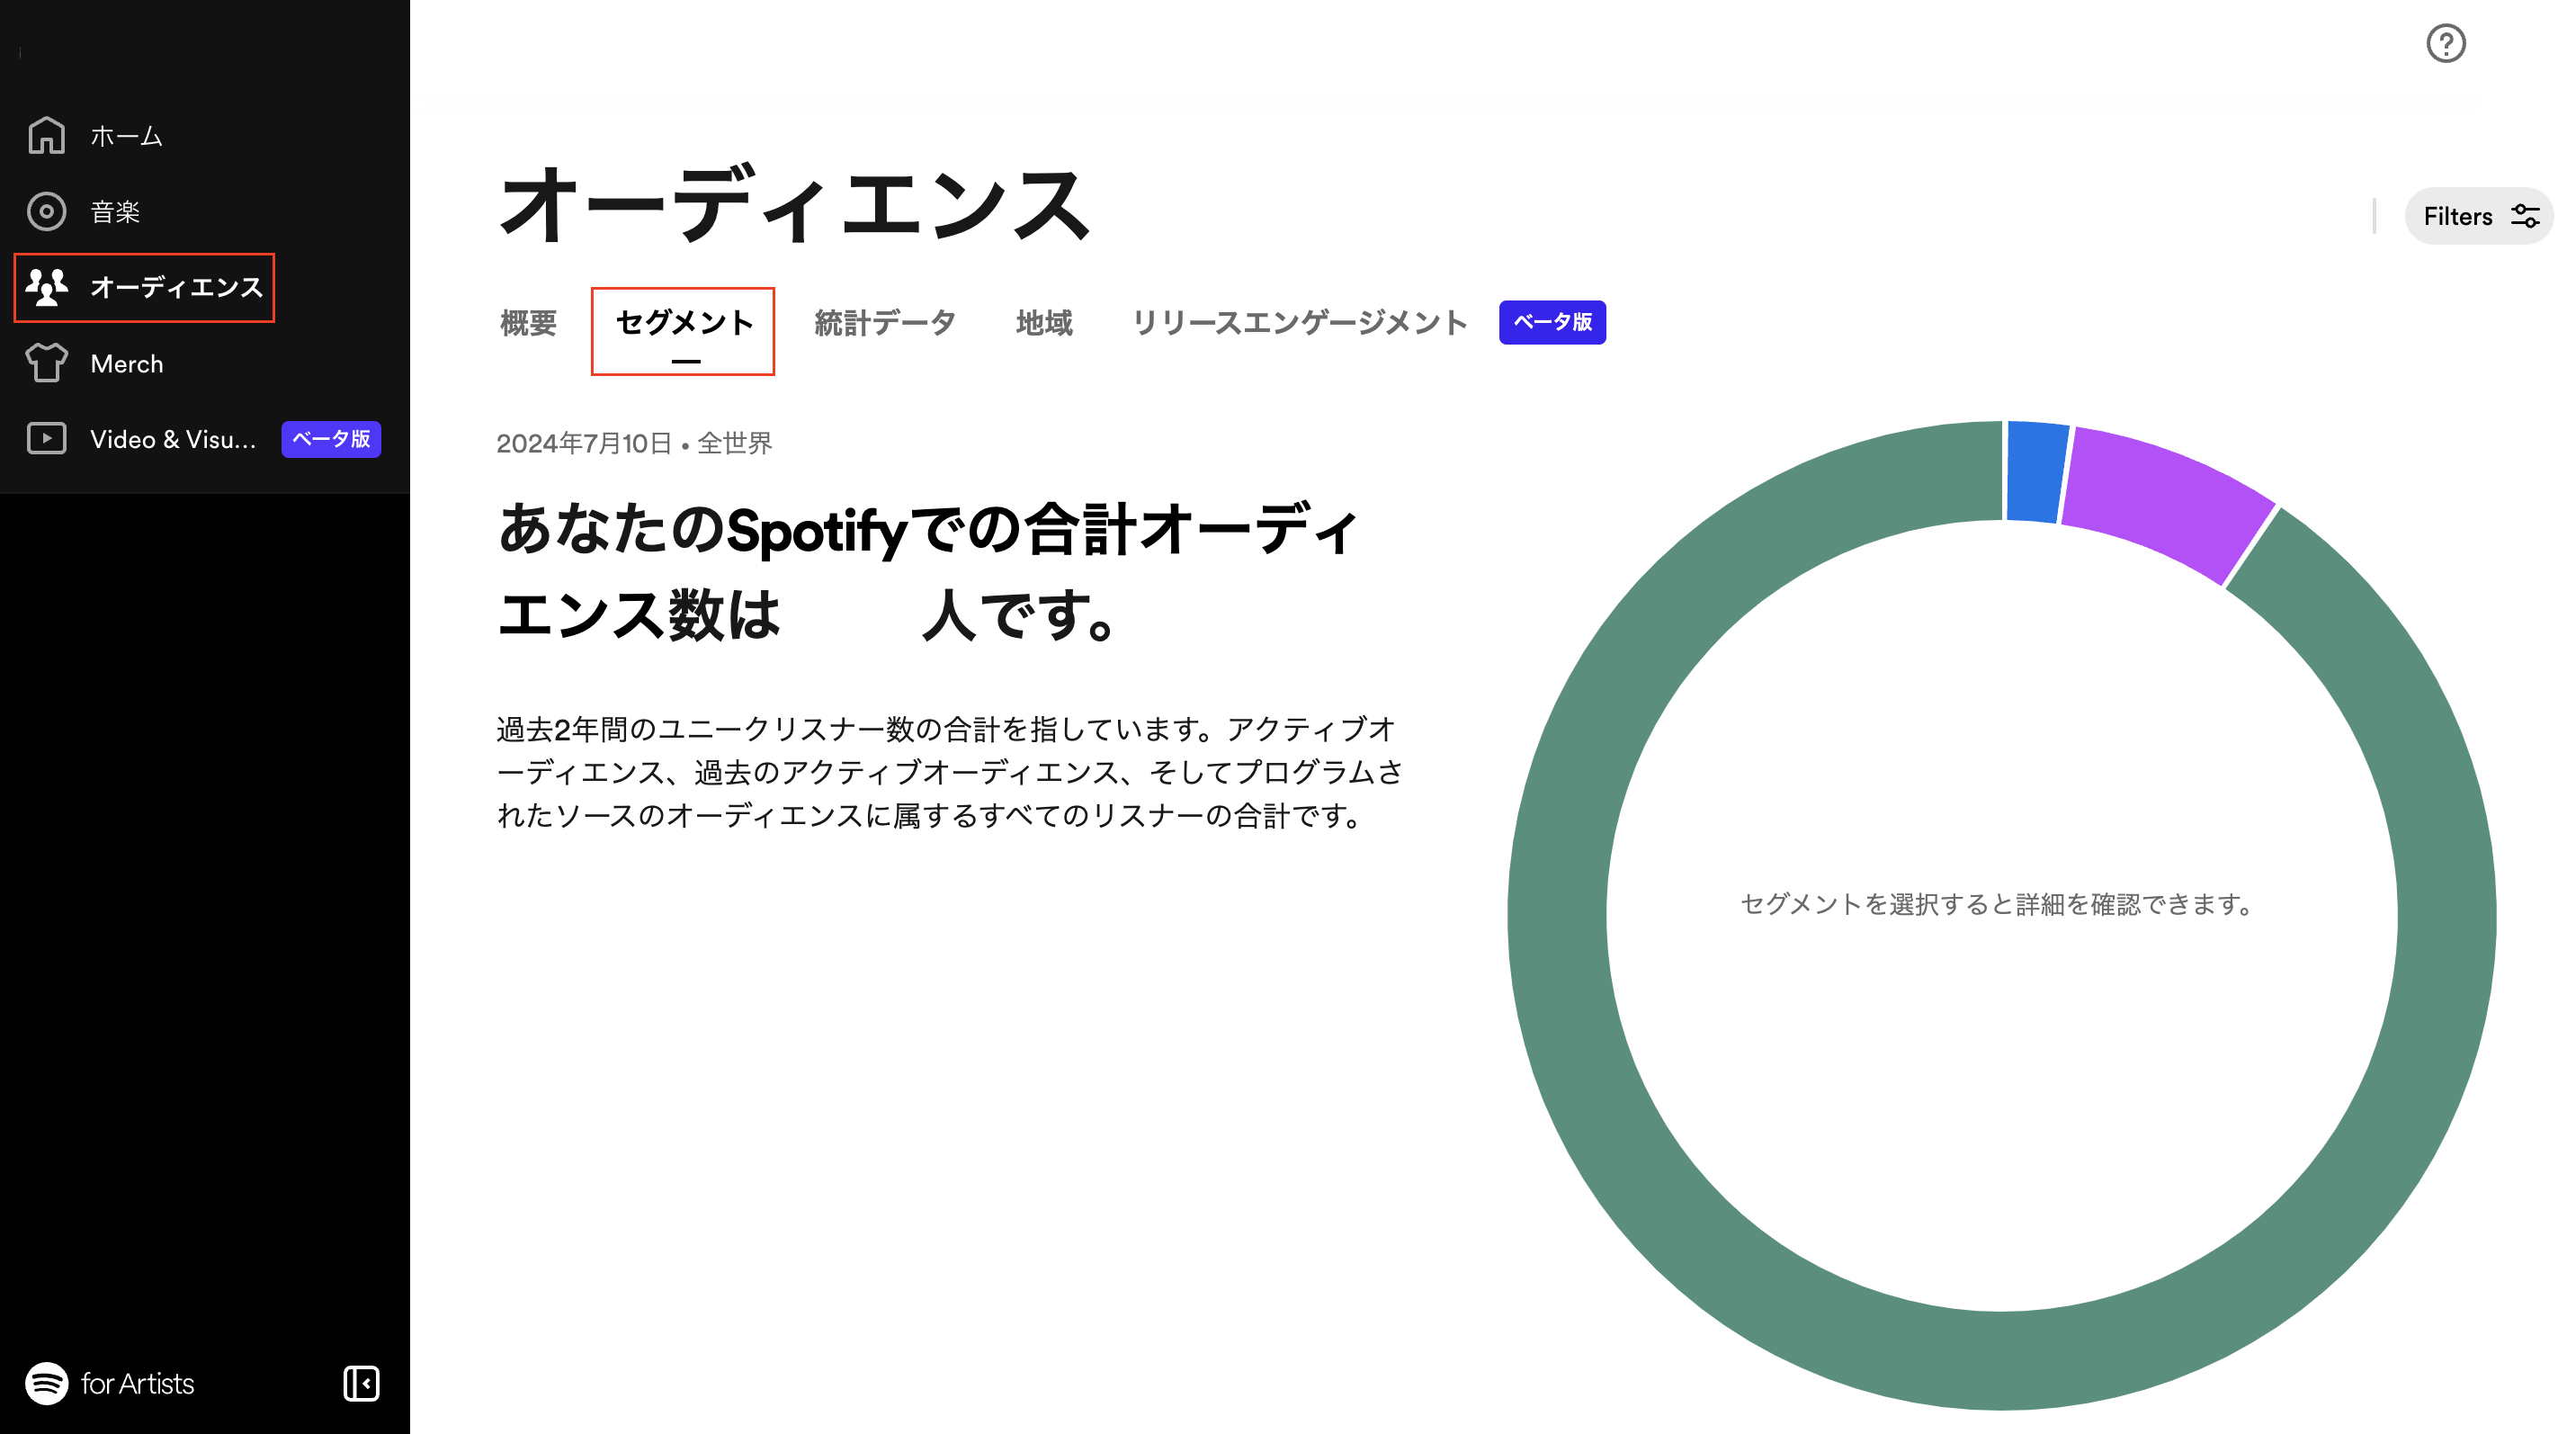Collapse the sidebar panel
Image resolution: width=2576 pixels, height=1434 pixels.
(361, 1383)
